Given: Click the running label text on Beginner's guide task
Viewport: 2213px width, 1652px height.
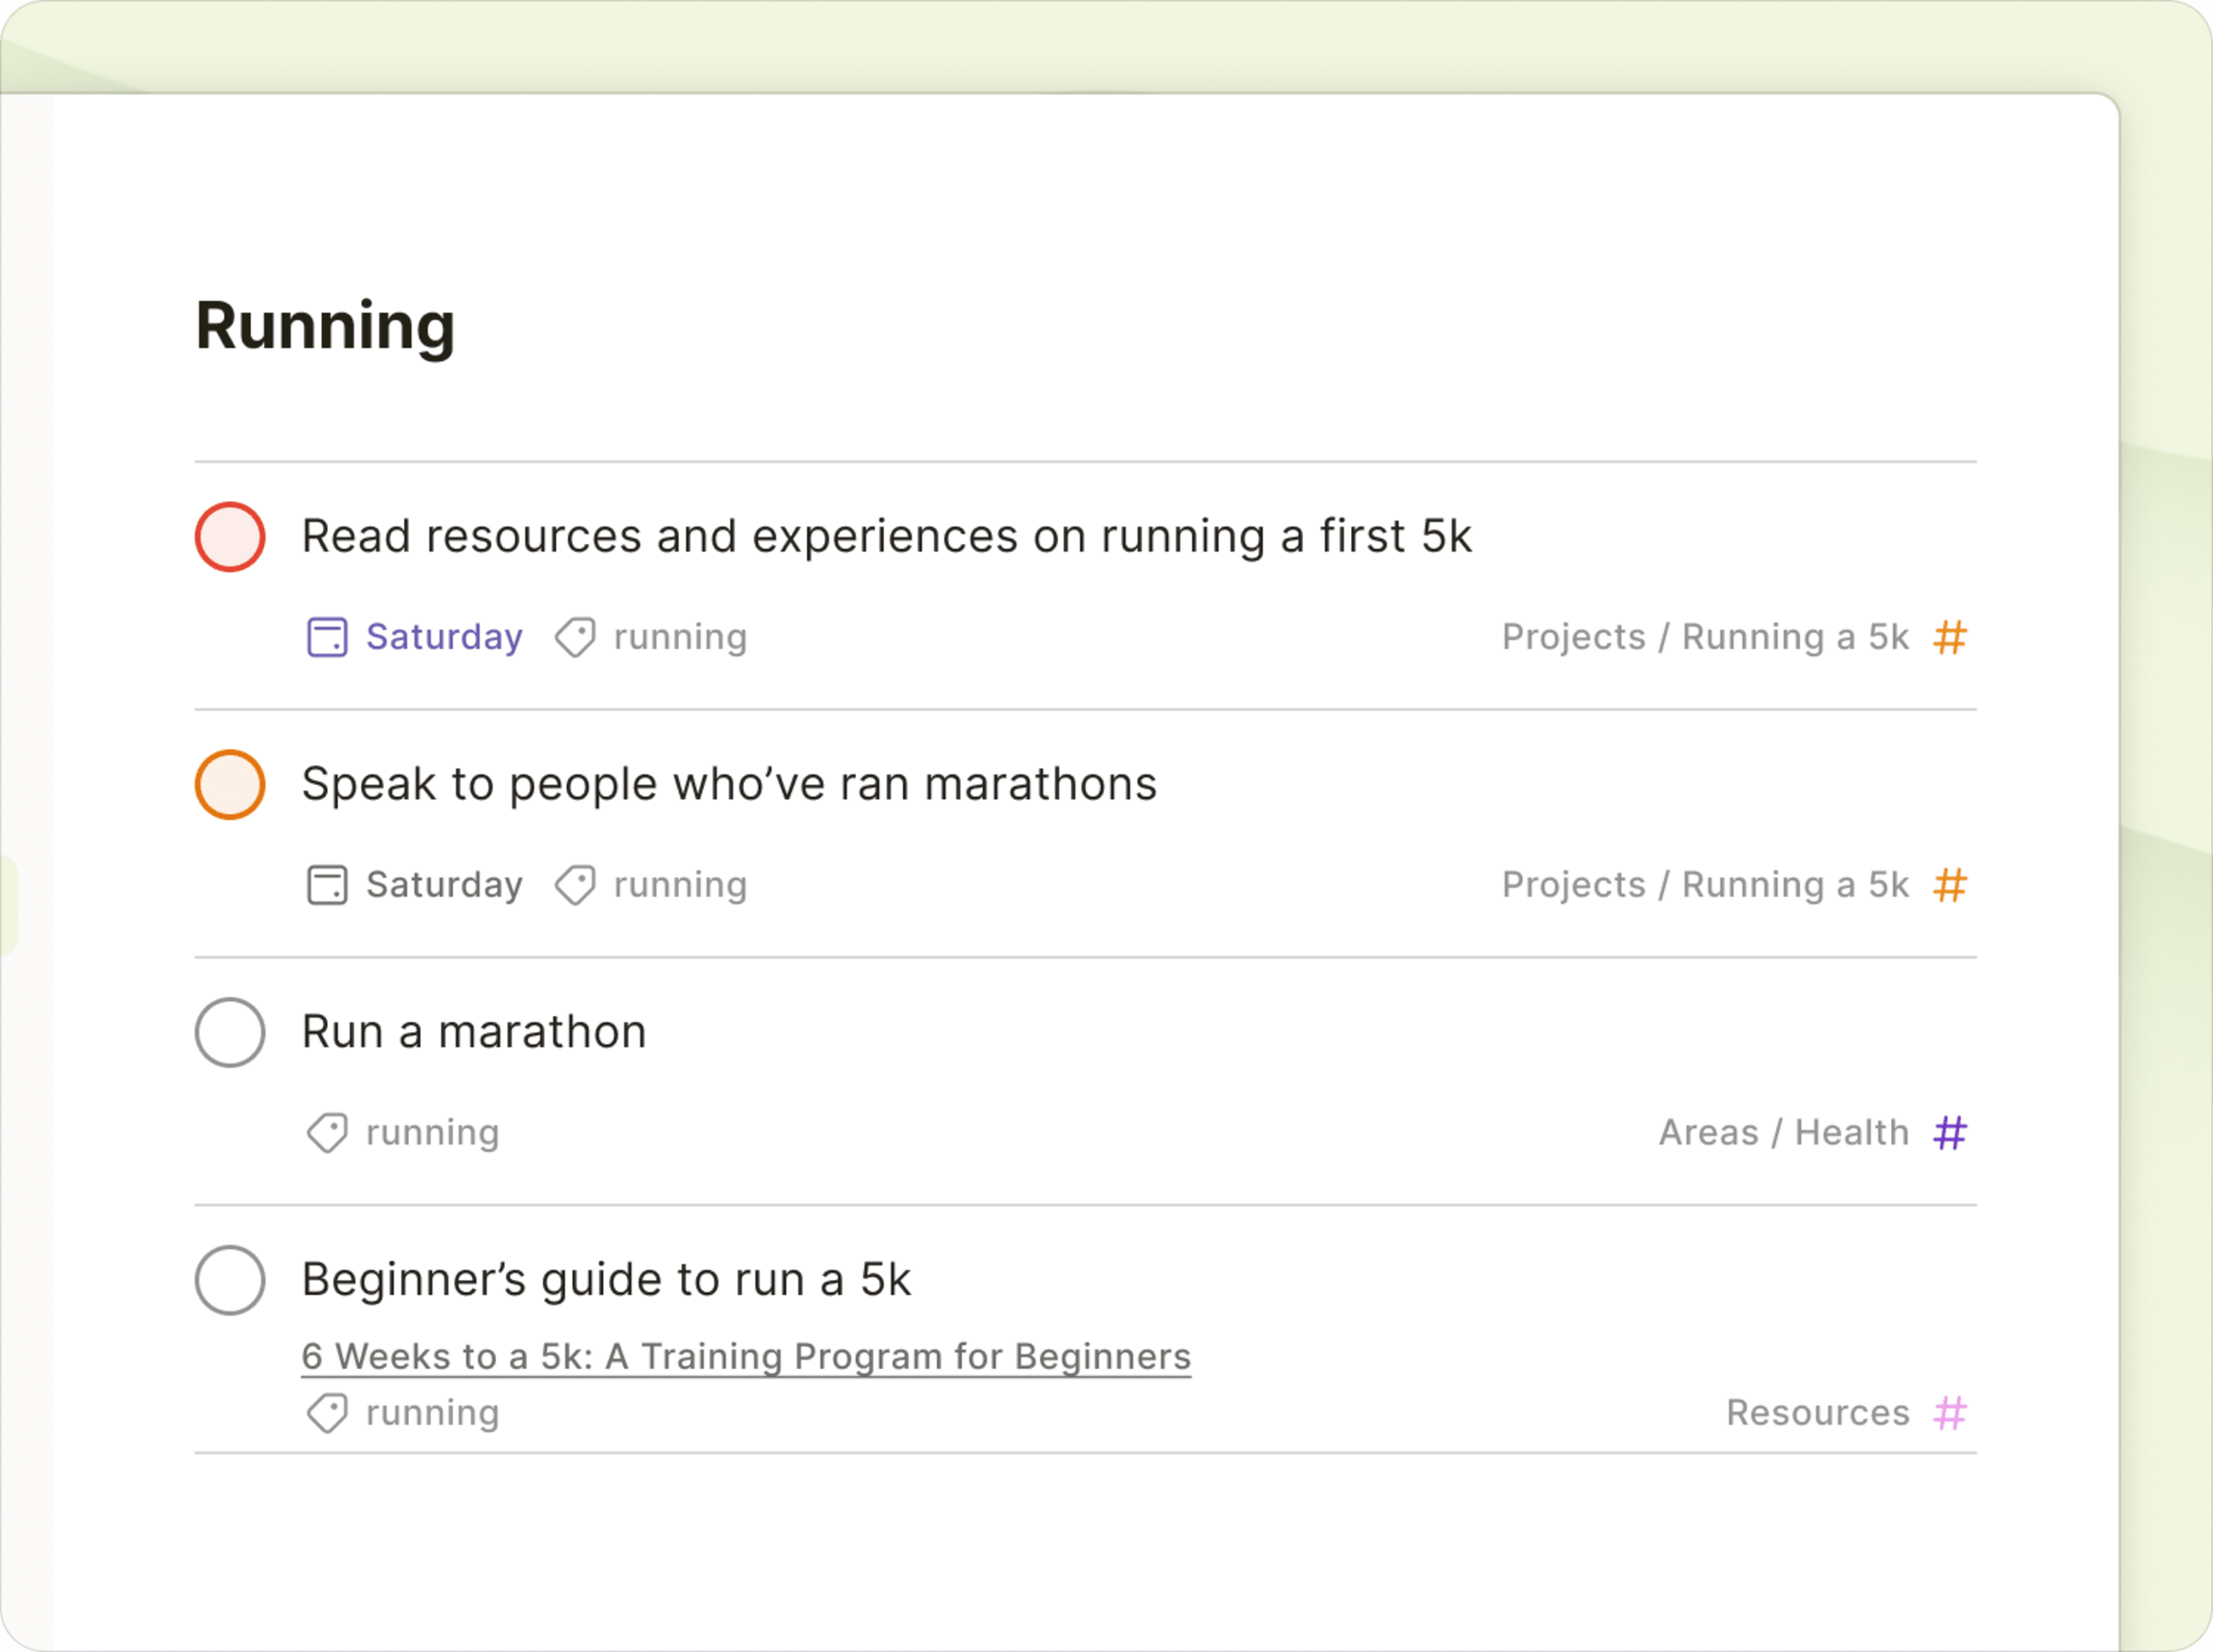Looking at the screenshot, I should (432, 1413).
